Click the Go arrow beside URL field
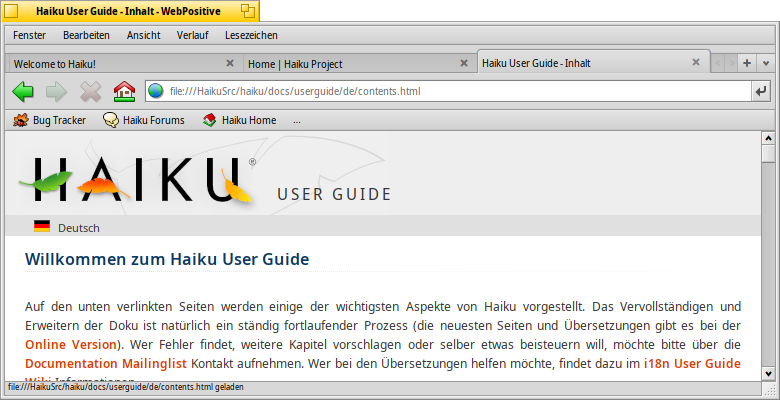 [762, 92]
